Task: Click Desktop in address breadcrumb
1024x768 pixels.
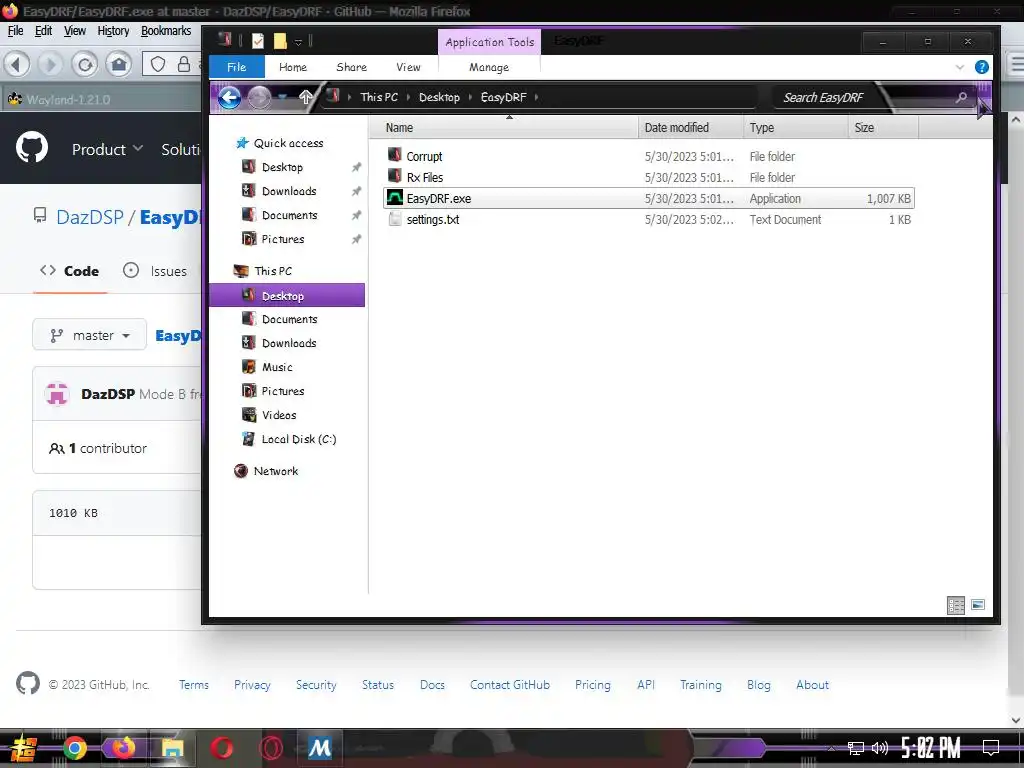Action: [439, 97]
